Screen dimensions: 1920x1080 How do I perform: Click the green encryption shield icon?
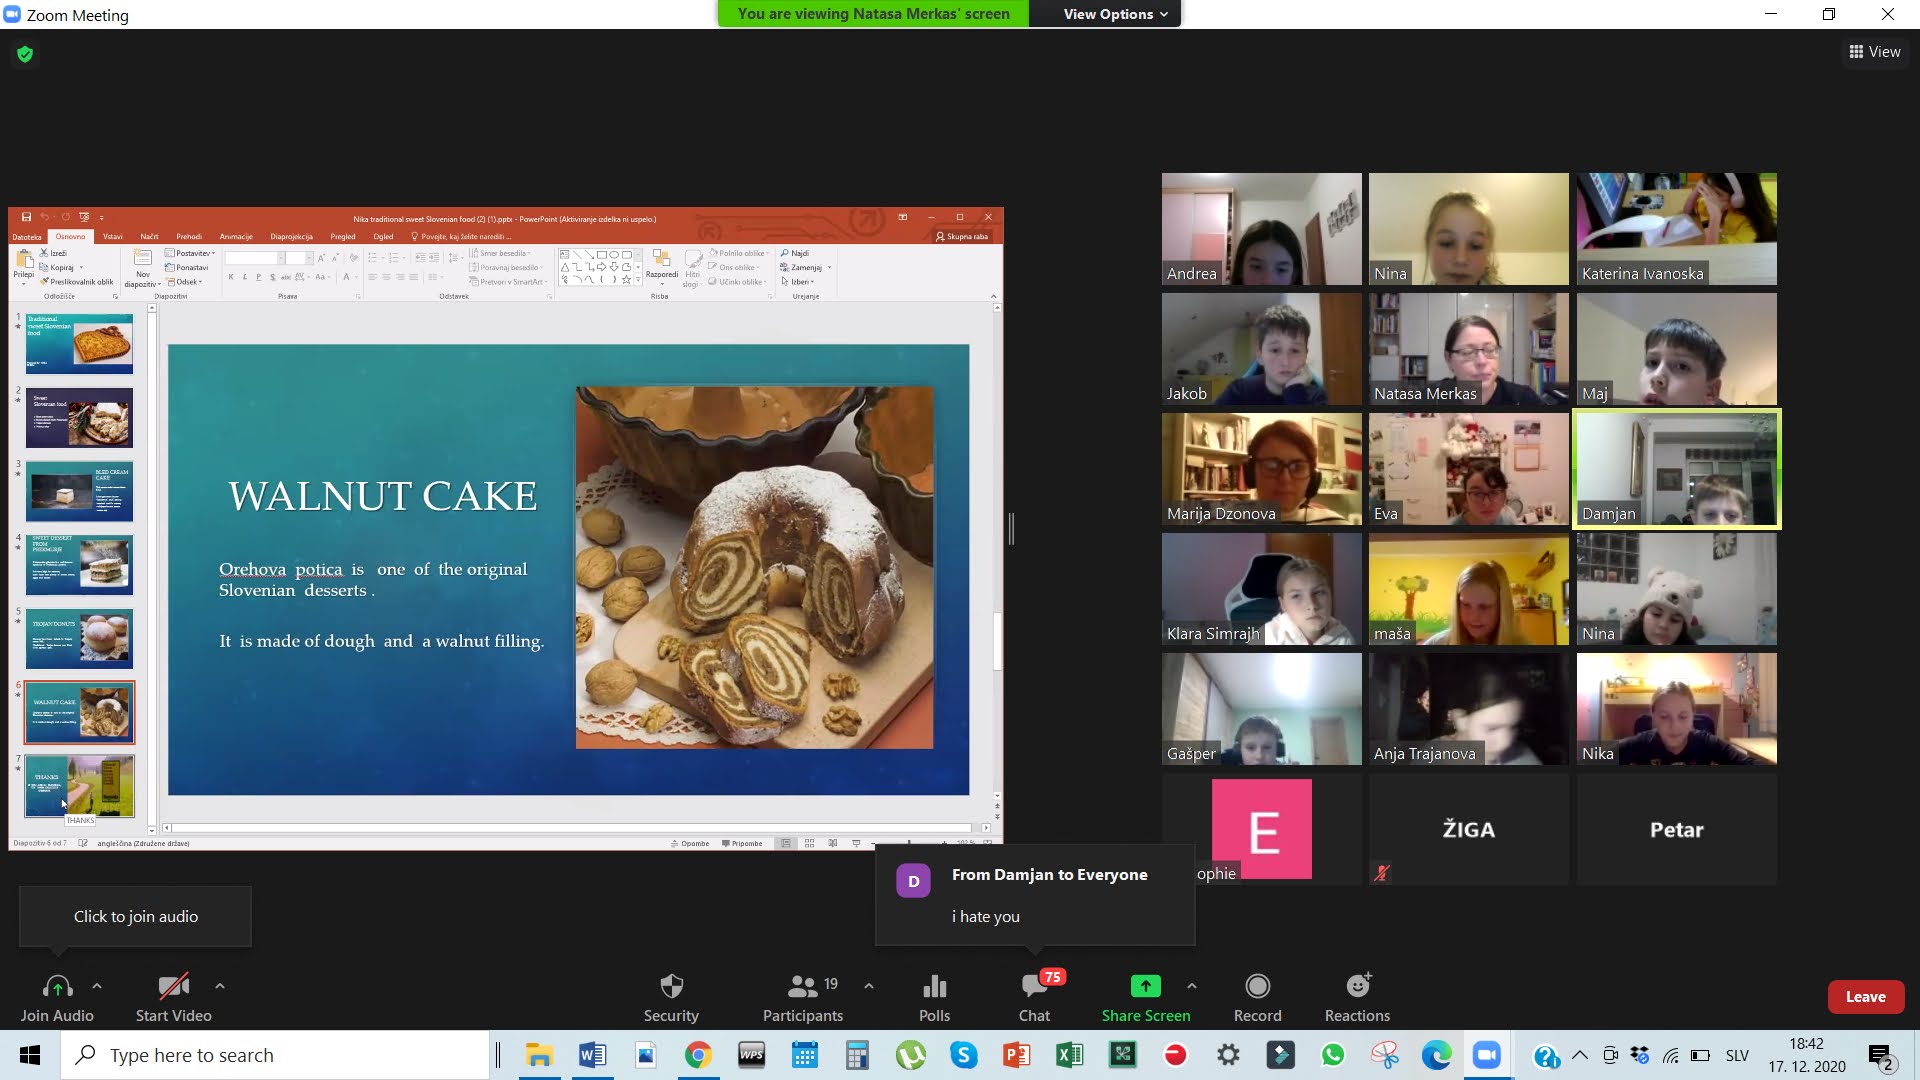pos(25,54)
